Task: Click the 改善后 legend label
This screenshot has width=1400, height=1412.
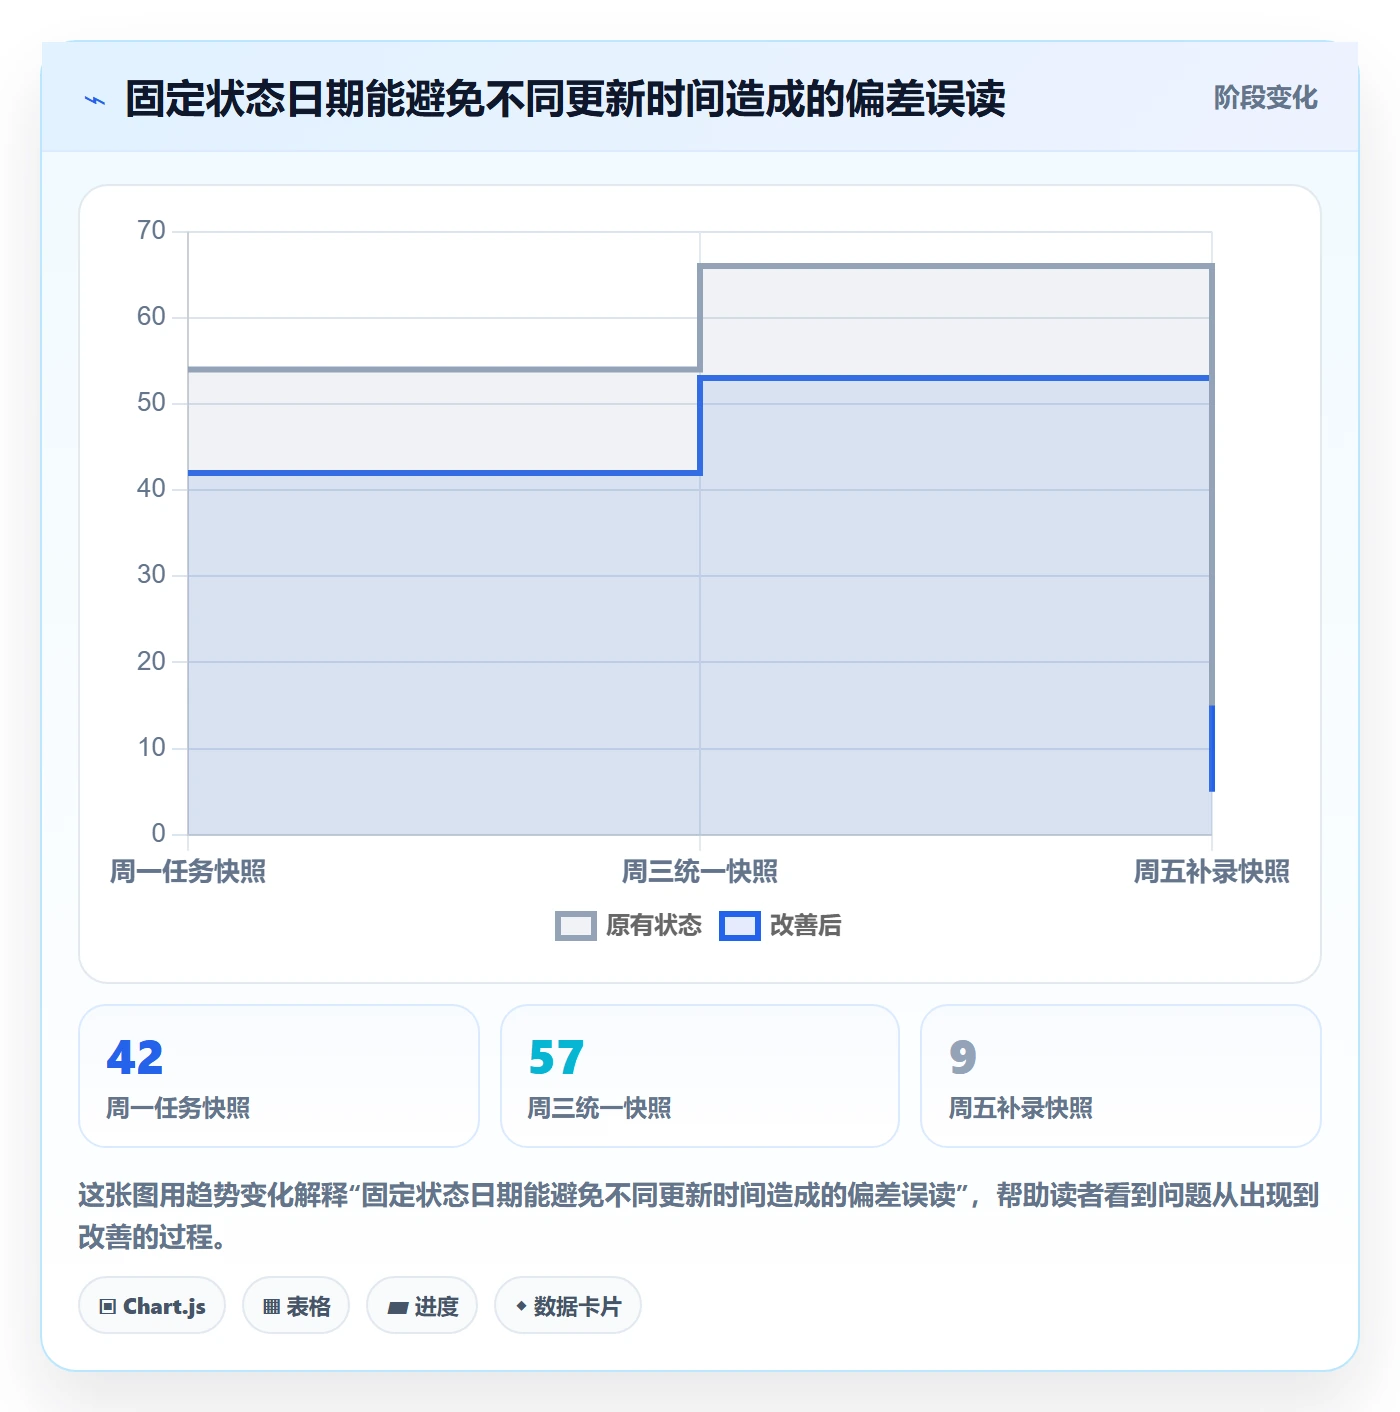Action: [x=805, y=926]
